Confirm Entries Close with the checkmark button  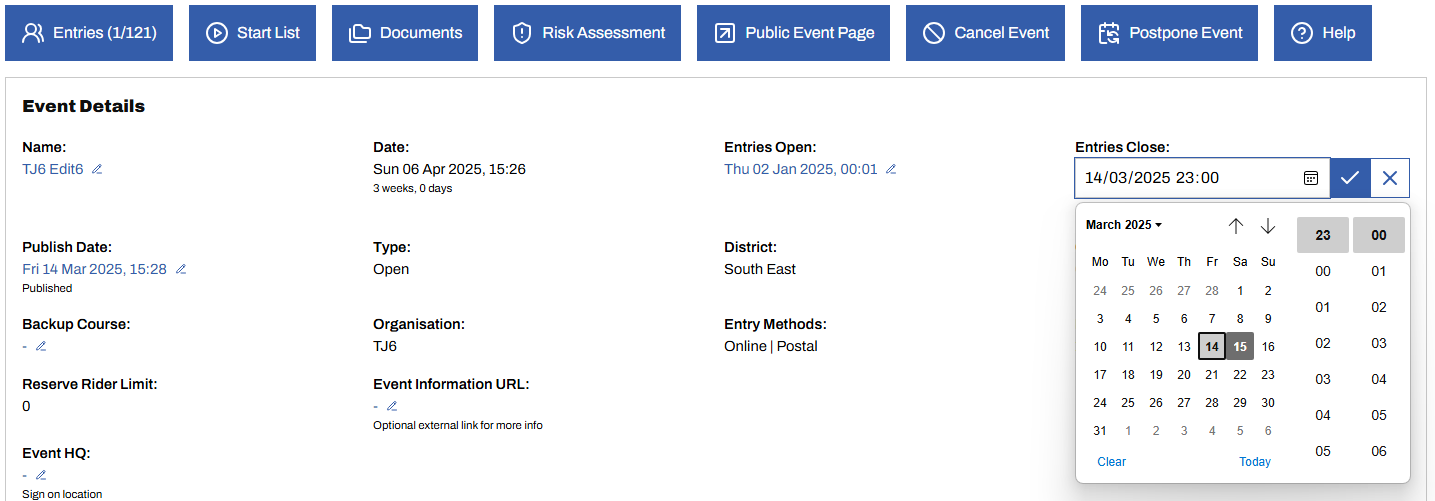1350,178
